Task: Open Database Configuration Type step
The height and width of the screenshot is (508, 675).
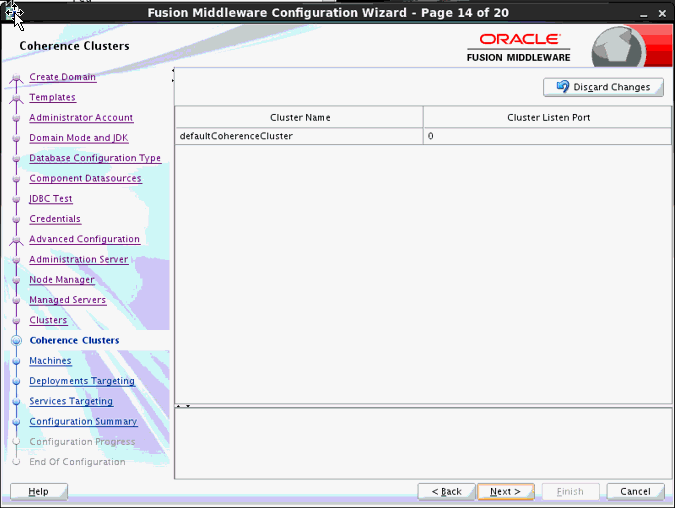Action: [95, 158]
